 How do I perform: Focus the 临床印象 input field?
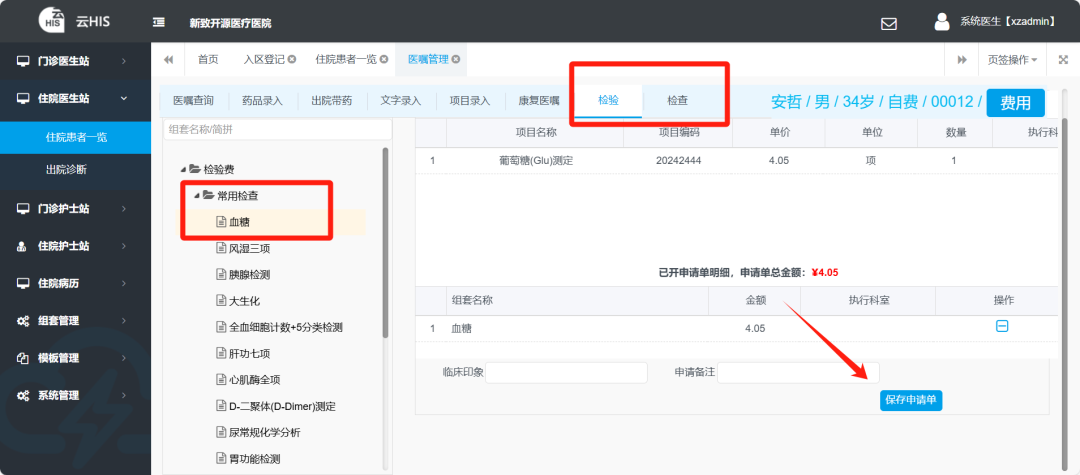pos(567,372)
